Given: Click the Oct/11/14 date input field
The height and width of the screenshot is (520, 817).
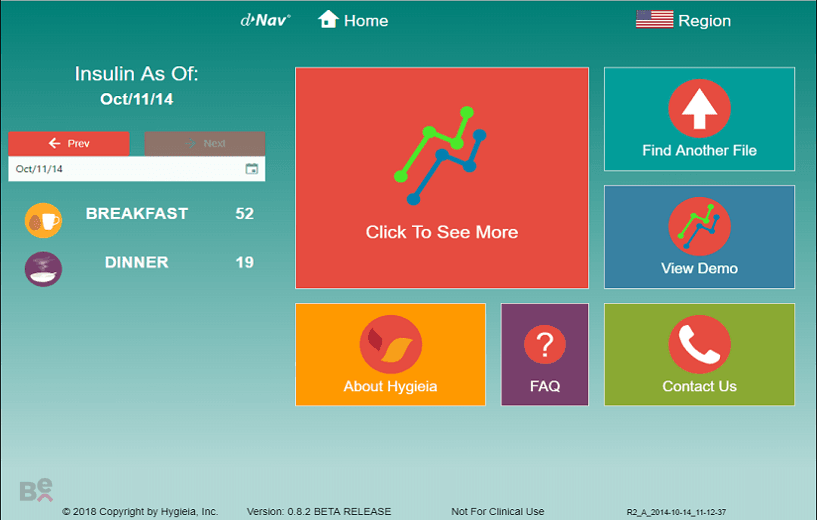Looking at the screenshot, I should (x=137, y=169).
